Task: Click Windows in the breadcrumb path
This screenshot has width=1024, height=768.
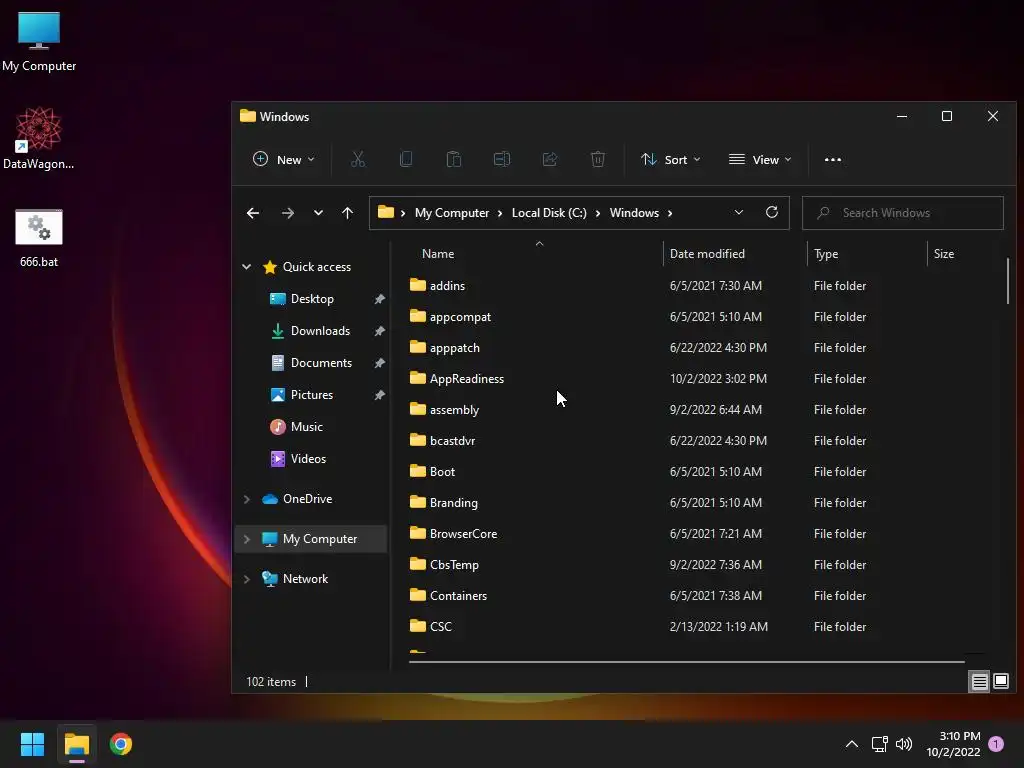Action: 634,213
